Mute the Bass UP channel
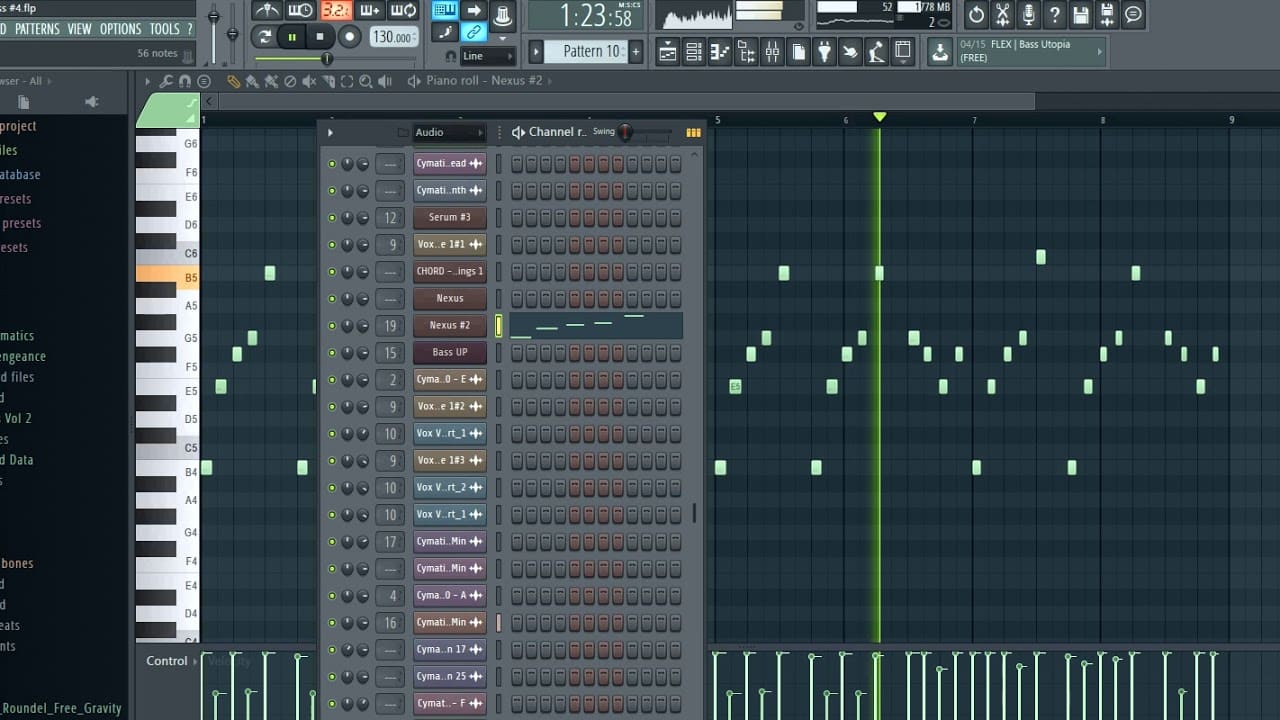Viewport: 1280px width, 720px height. (x=332, y=353)
